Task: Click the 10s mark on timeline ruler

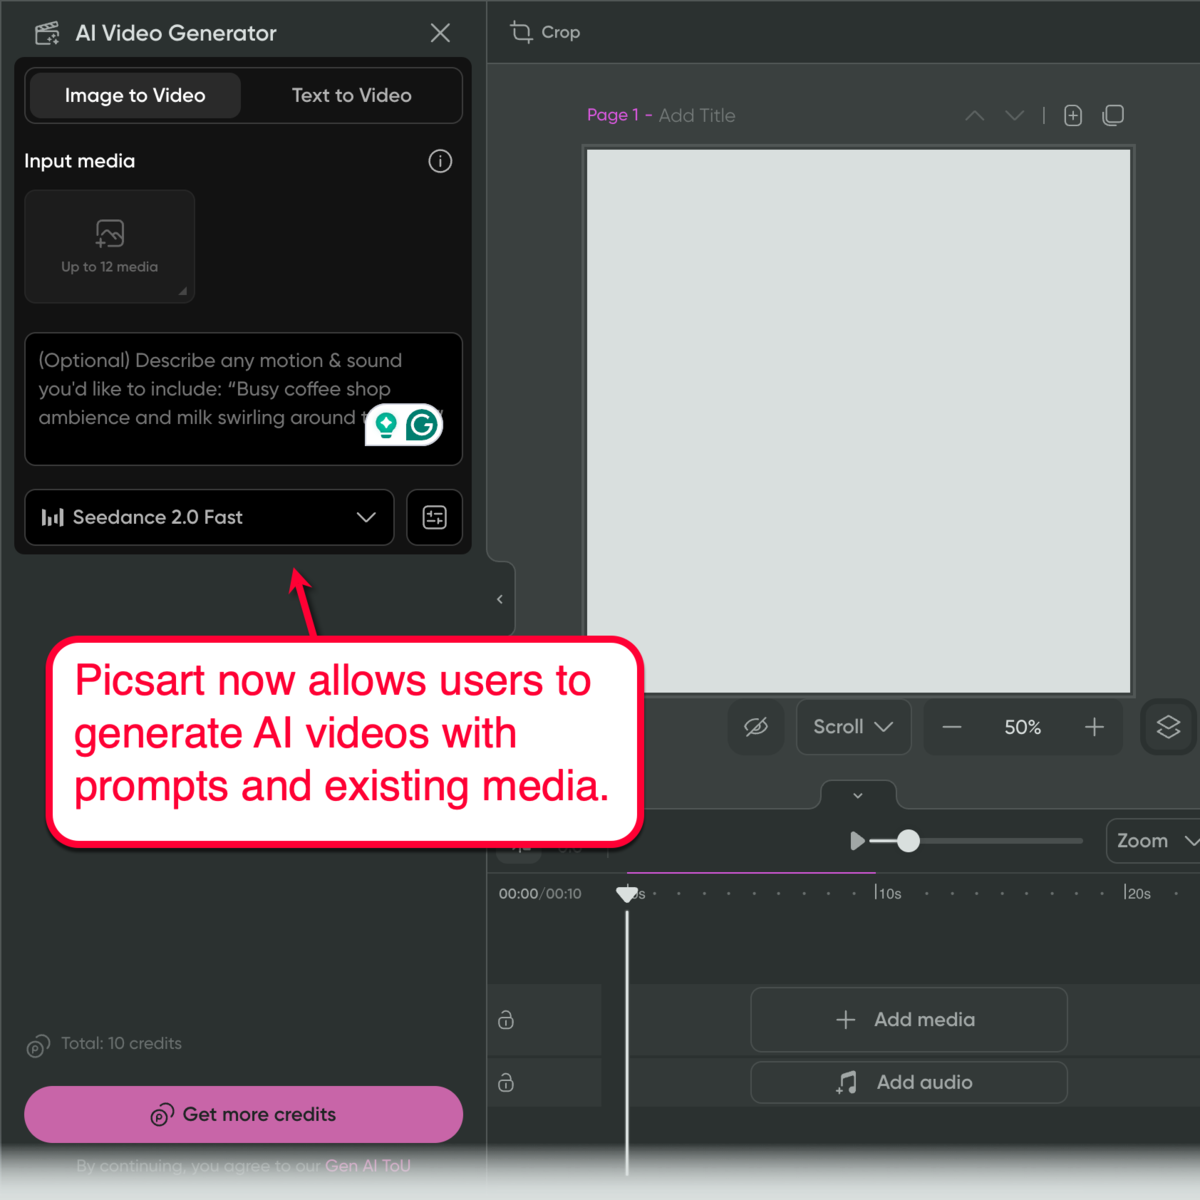Action: [x=888, y=893]
